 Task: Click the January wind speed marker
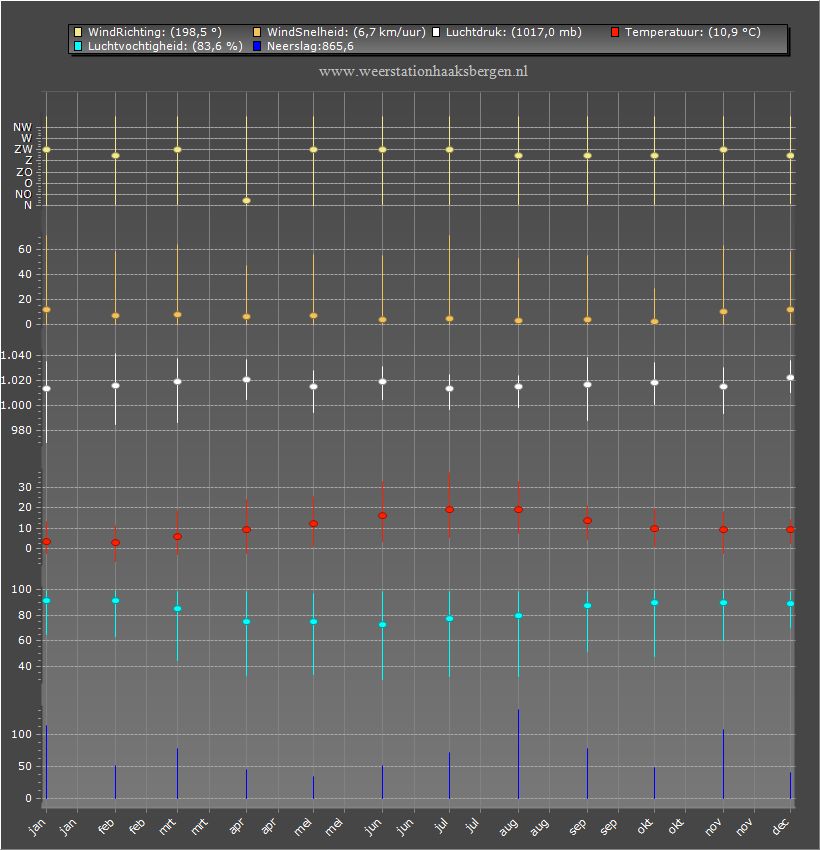[x=47, y=310]
